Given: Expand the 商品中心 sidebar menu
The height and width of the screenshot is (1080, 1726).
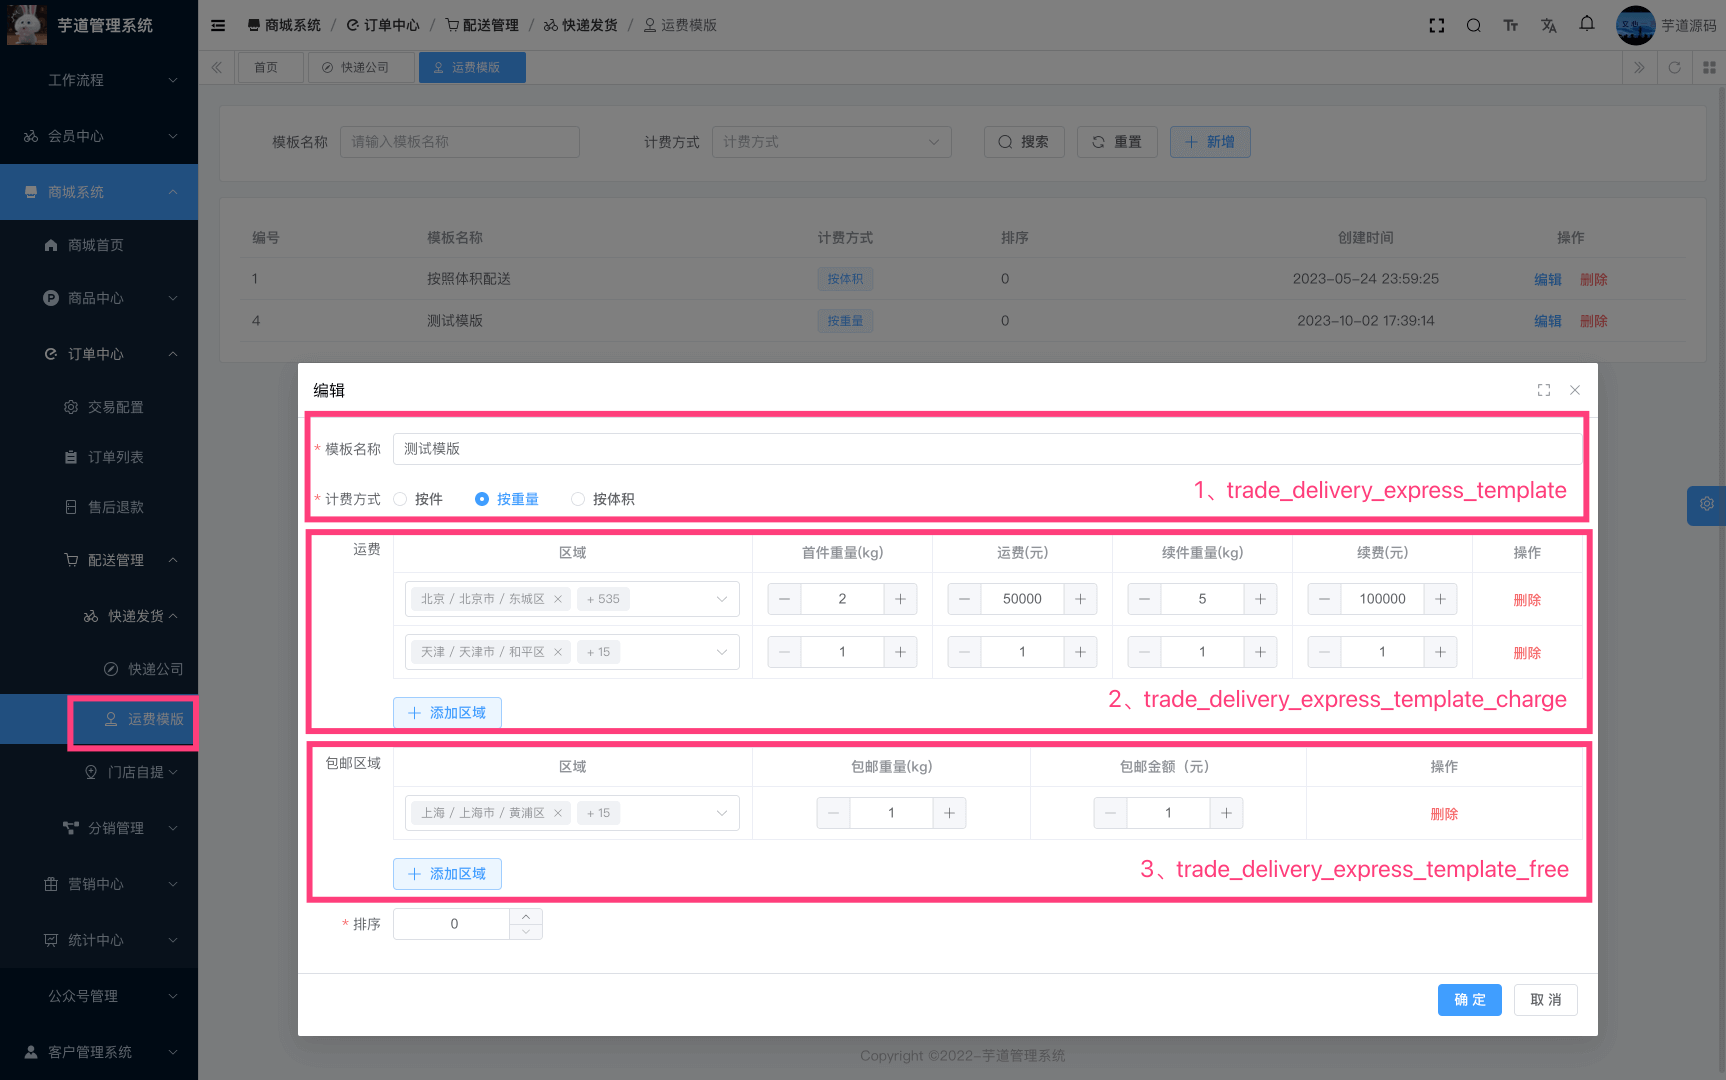Looking at the screenshot, I should tap(98, 298).
